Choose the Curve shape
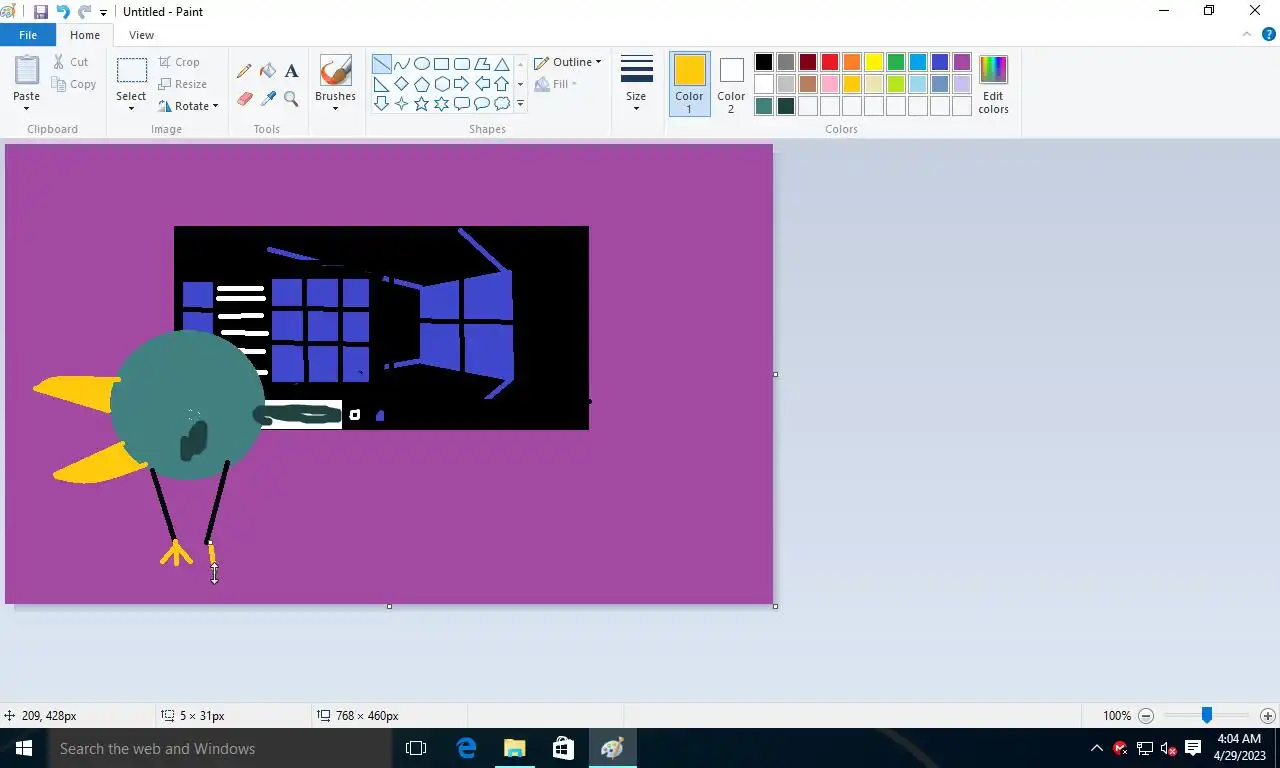 (402, 64)
